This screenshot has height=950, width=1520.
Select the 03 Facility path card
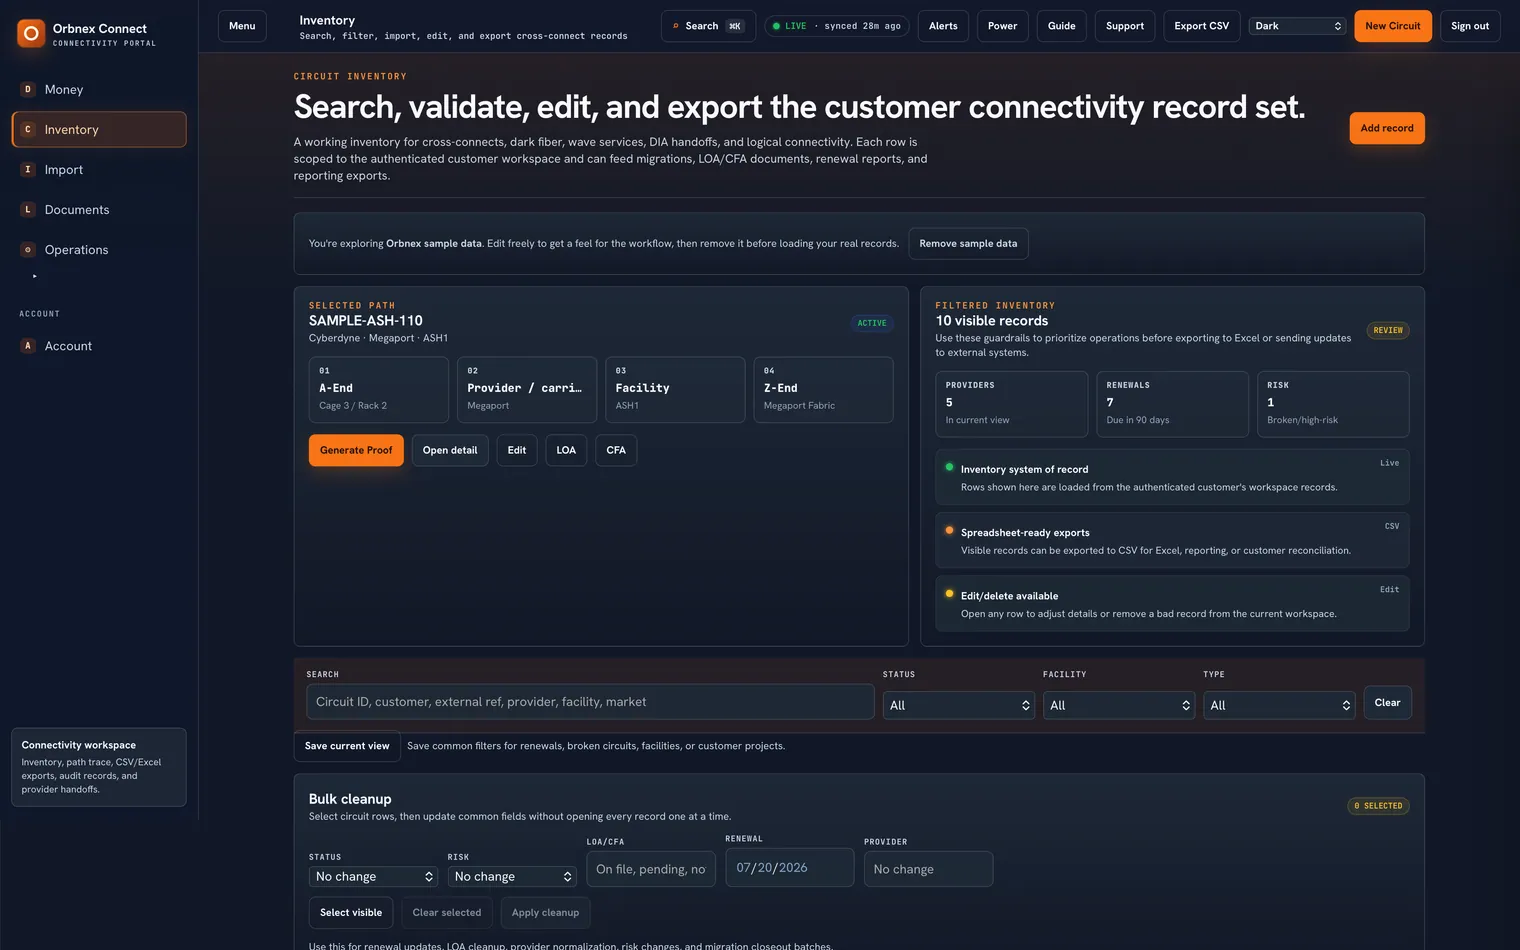pyautogui.click(x=675, y=390)
